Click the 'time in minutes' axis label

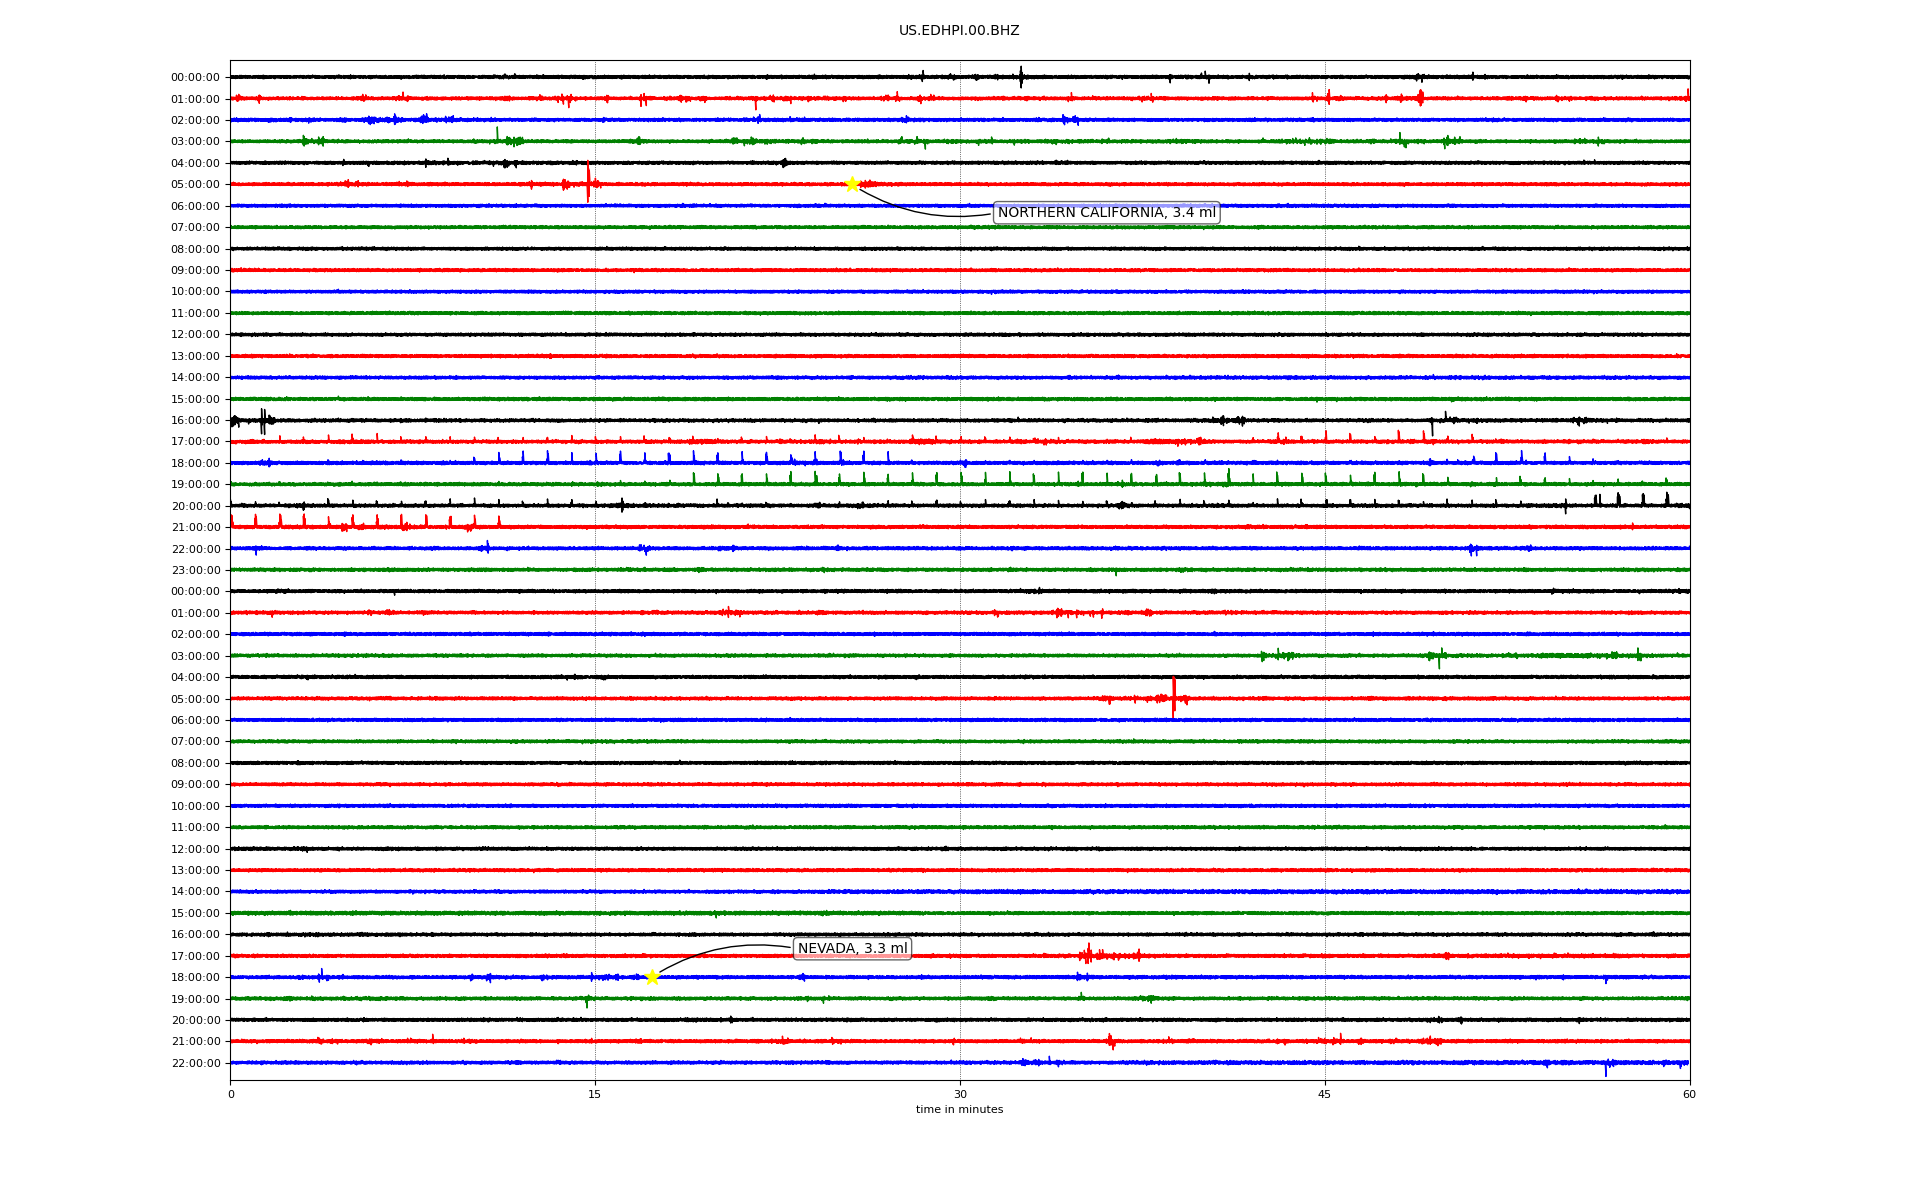[959, 1110]
